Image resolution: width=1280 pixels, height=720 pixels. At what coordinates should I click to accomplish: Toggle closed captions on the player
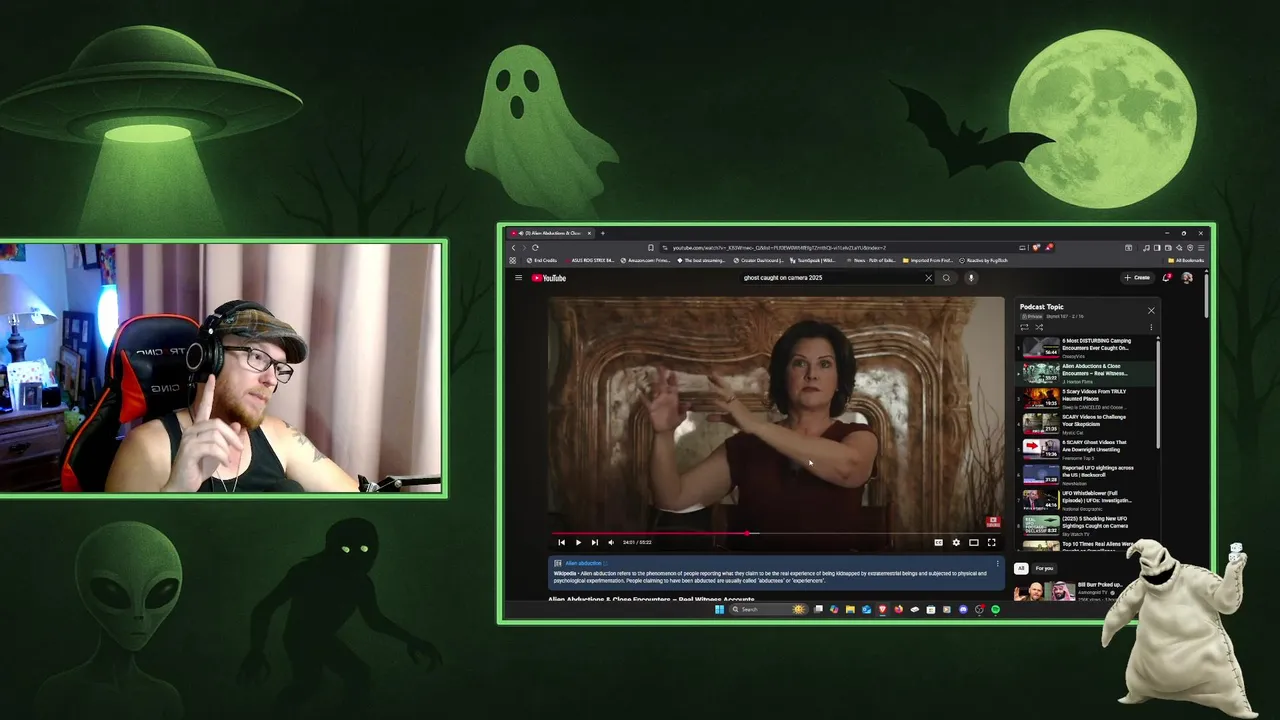point(938,542)
